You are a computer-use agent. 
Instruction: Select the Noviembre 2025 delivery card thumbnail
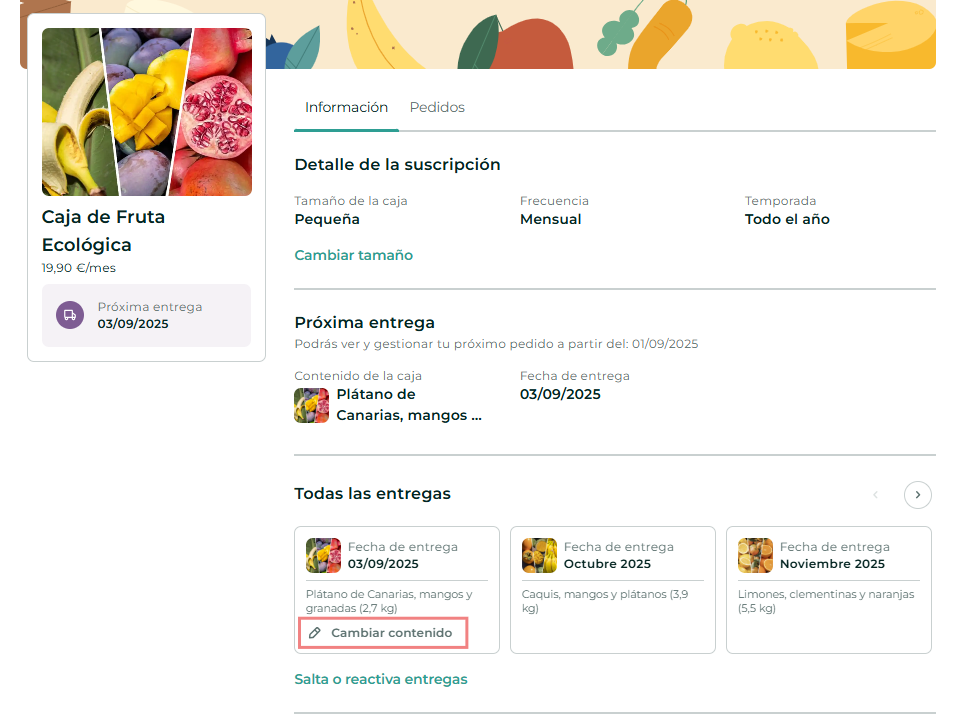755,555
